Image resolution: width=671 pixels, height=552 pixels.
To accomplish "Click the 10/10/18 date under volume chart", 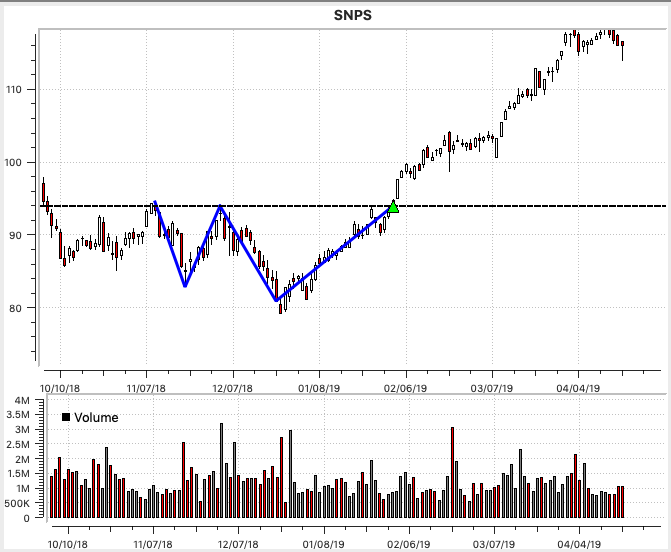I will point(67,545).
